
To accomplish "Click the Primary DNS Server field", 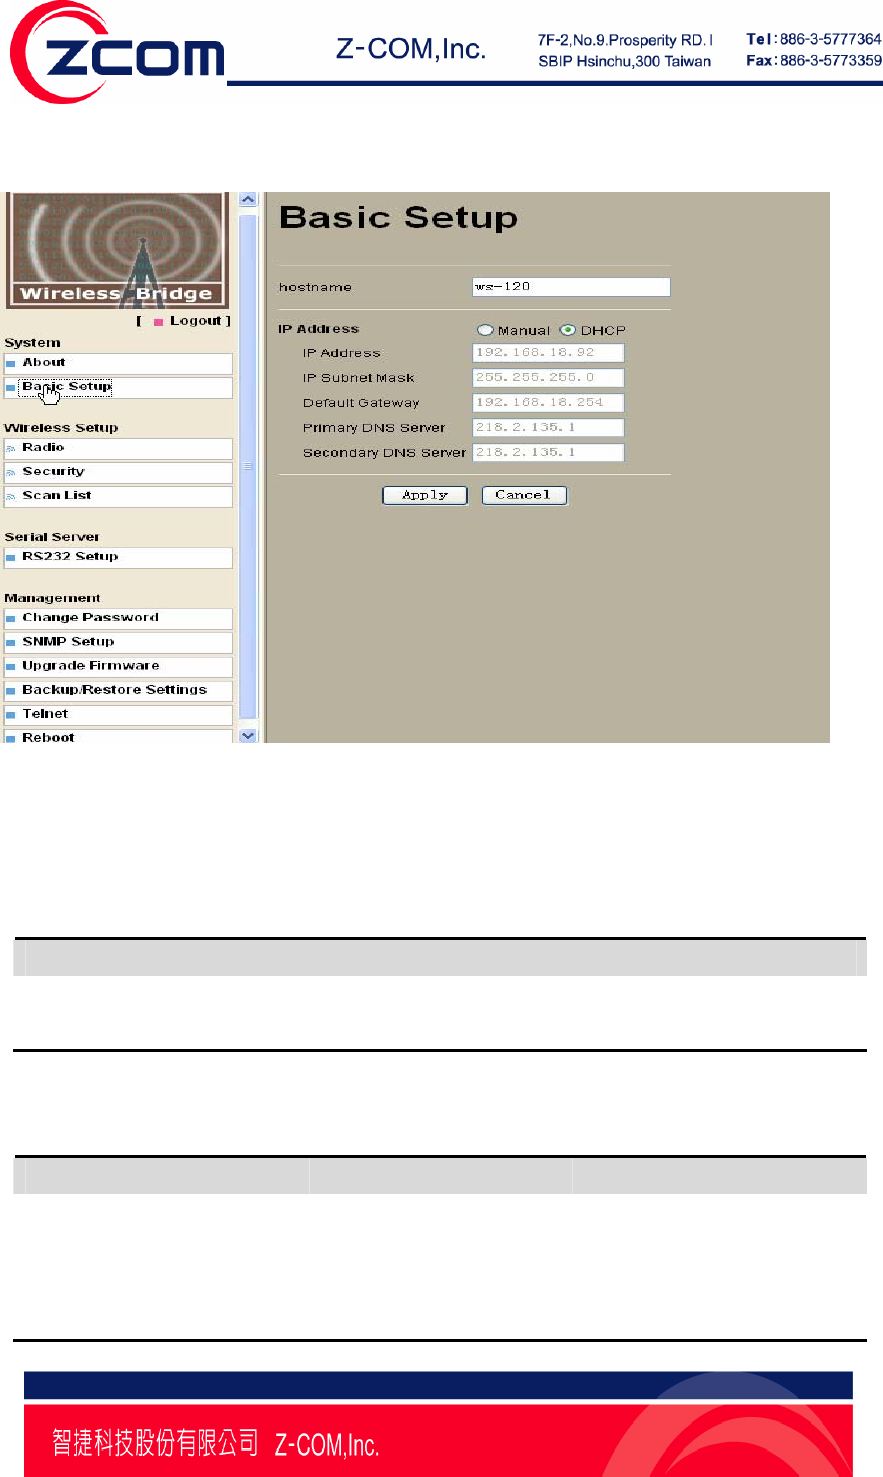I will [x=548, y=427].
